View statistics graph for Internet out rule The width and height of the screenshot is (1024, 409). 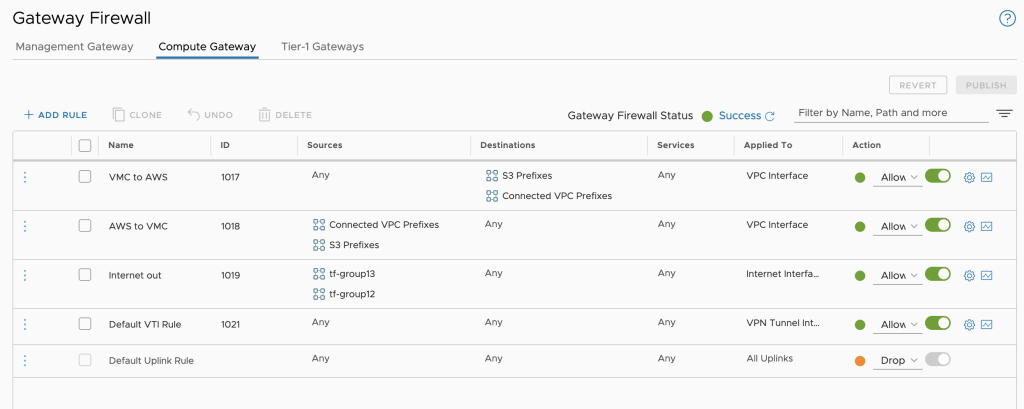tap(987, 276)
